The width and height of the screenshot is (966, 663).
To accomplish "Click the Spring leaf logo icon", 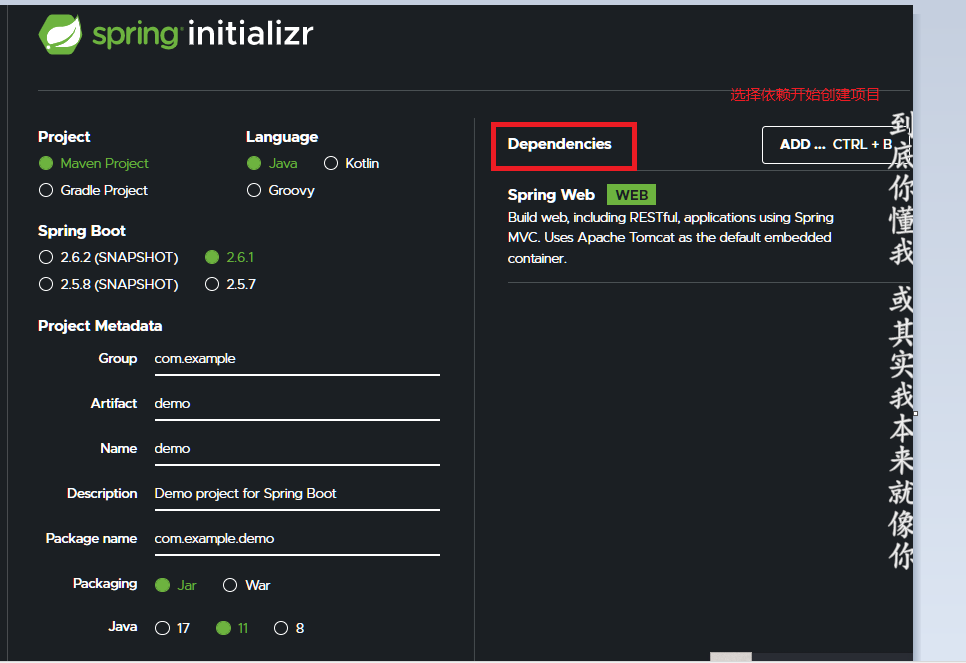I will (x=60, y=35).
